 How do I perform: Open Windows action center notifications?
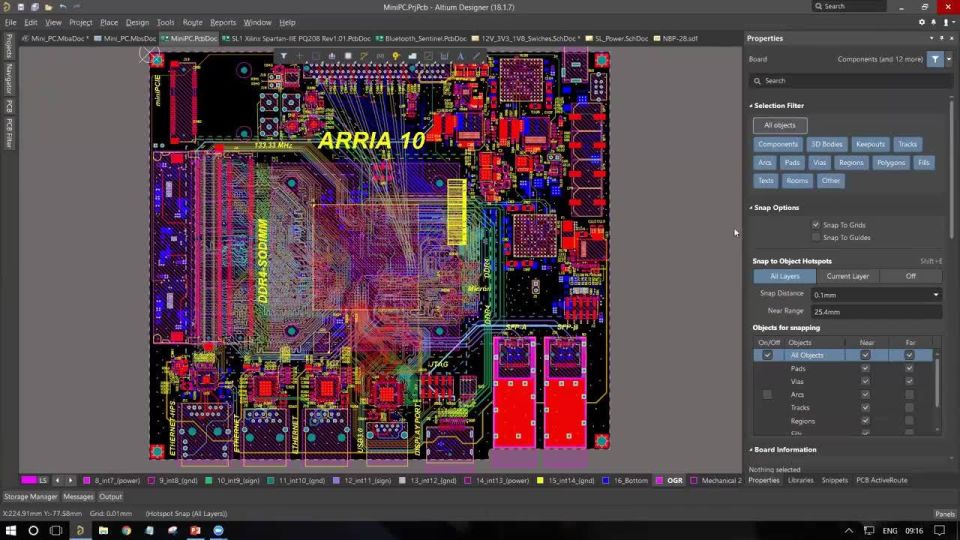[940, 530]
